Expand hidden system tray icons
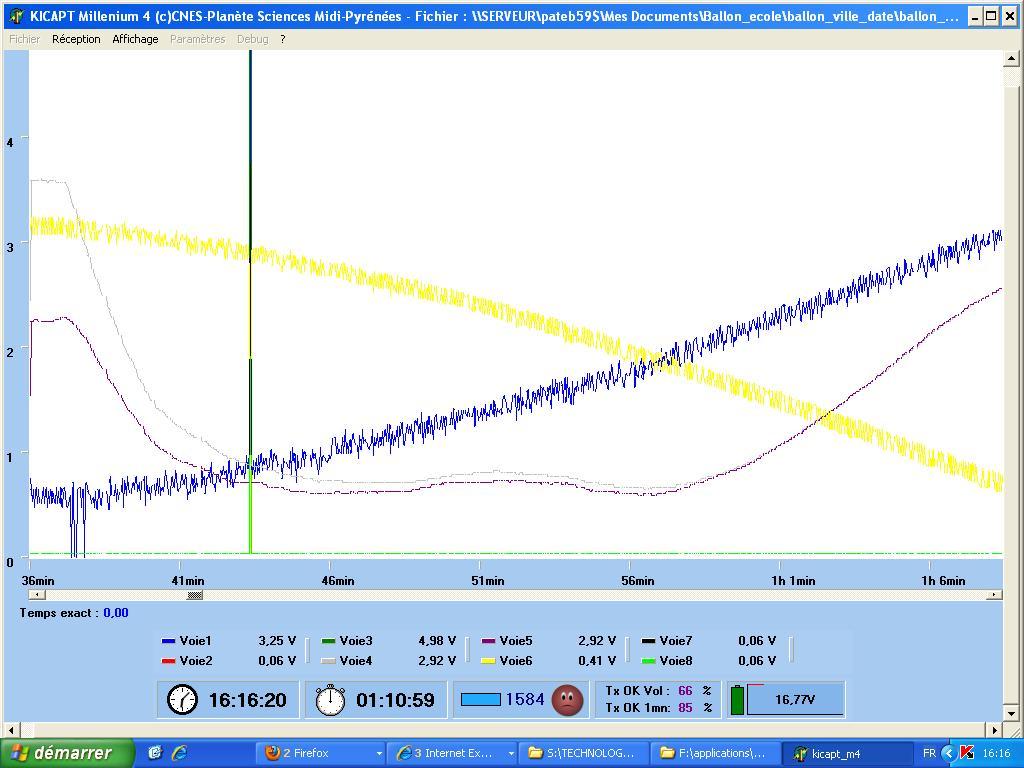The image size is (1024, 768). [x=948, y=753]
